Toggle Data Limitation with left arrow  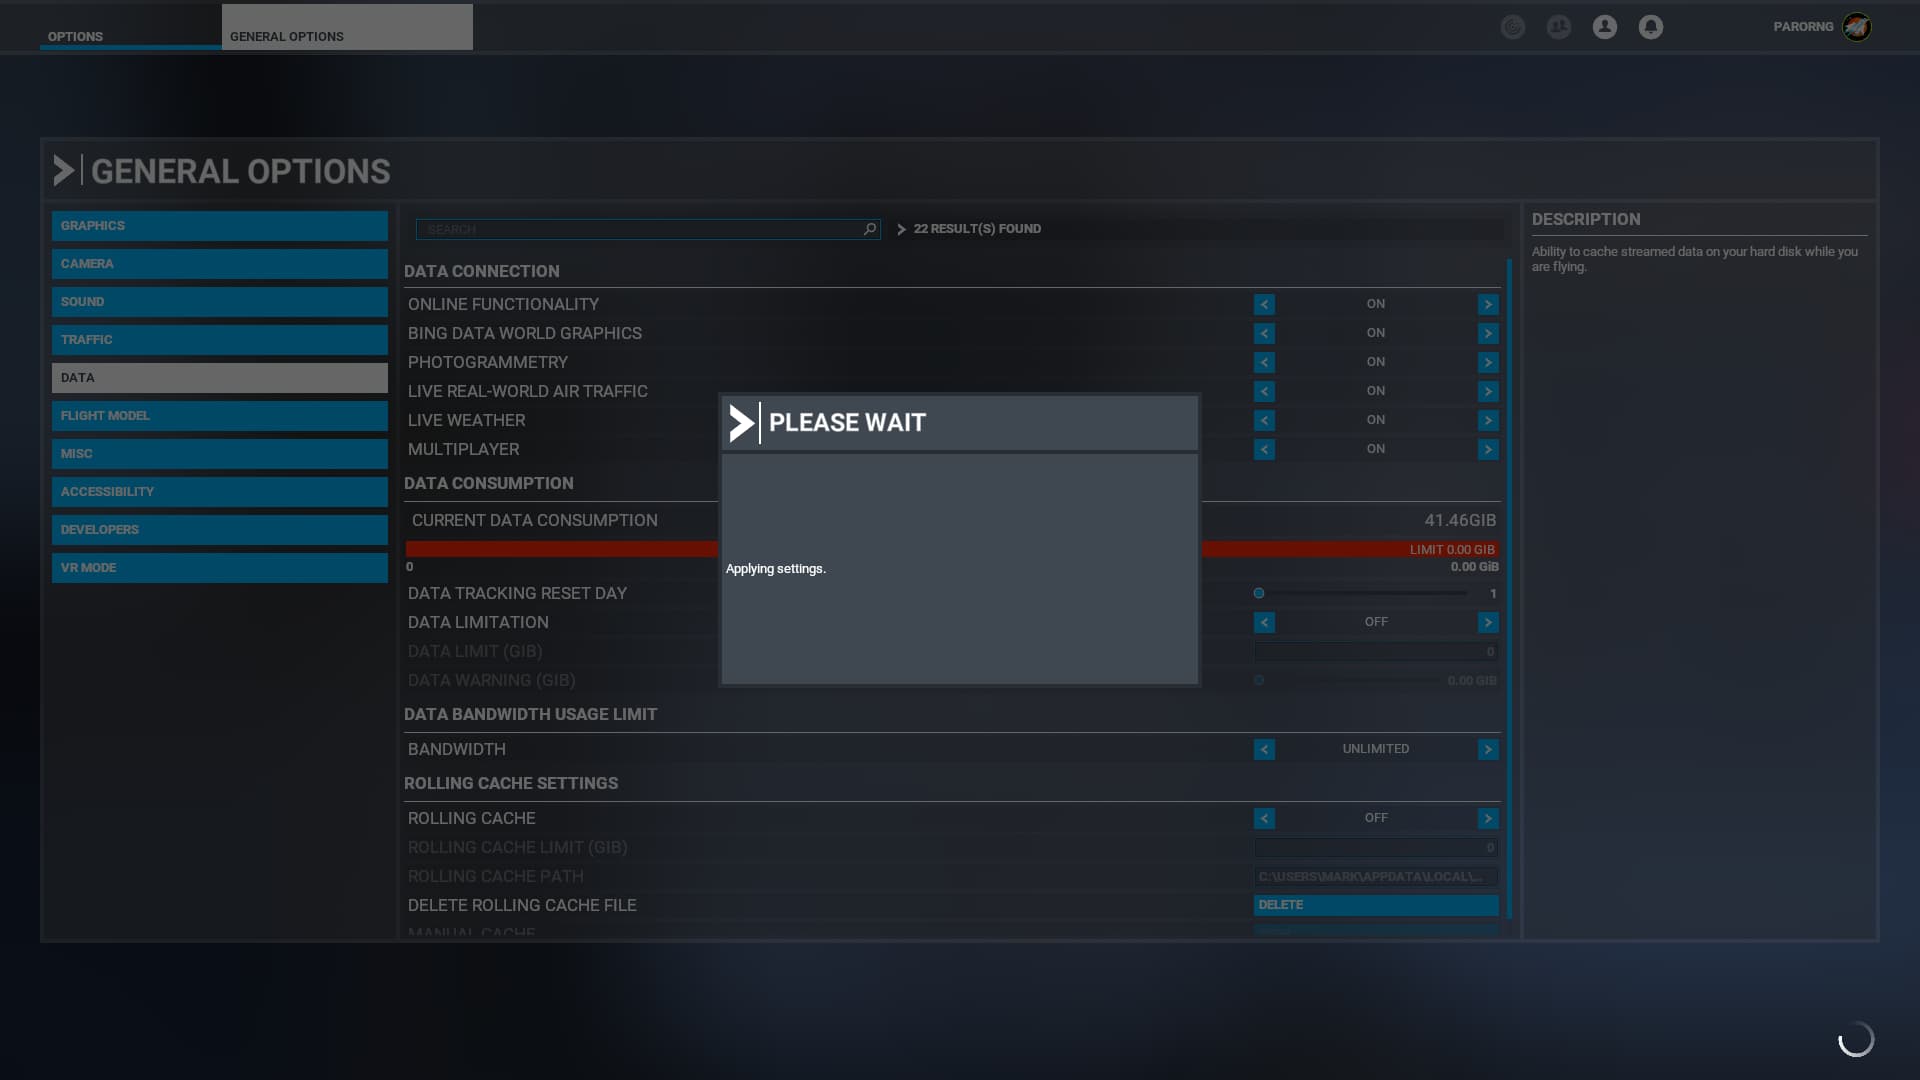1264,622
